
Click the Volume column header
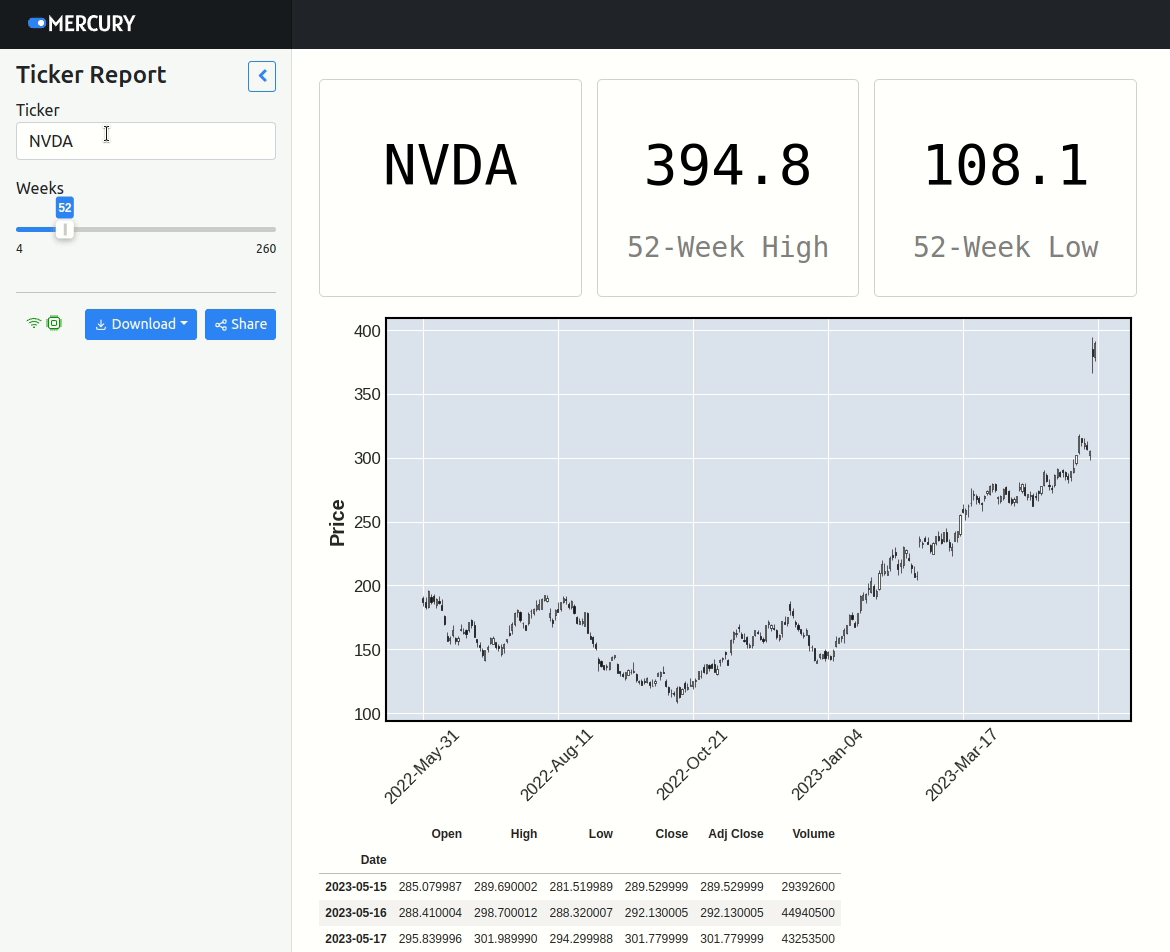point(813,833)
